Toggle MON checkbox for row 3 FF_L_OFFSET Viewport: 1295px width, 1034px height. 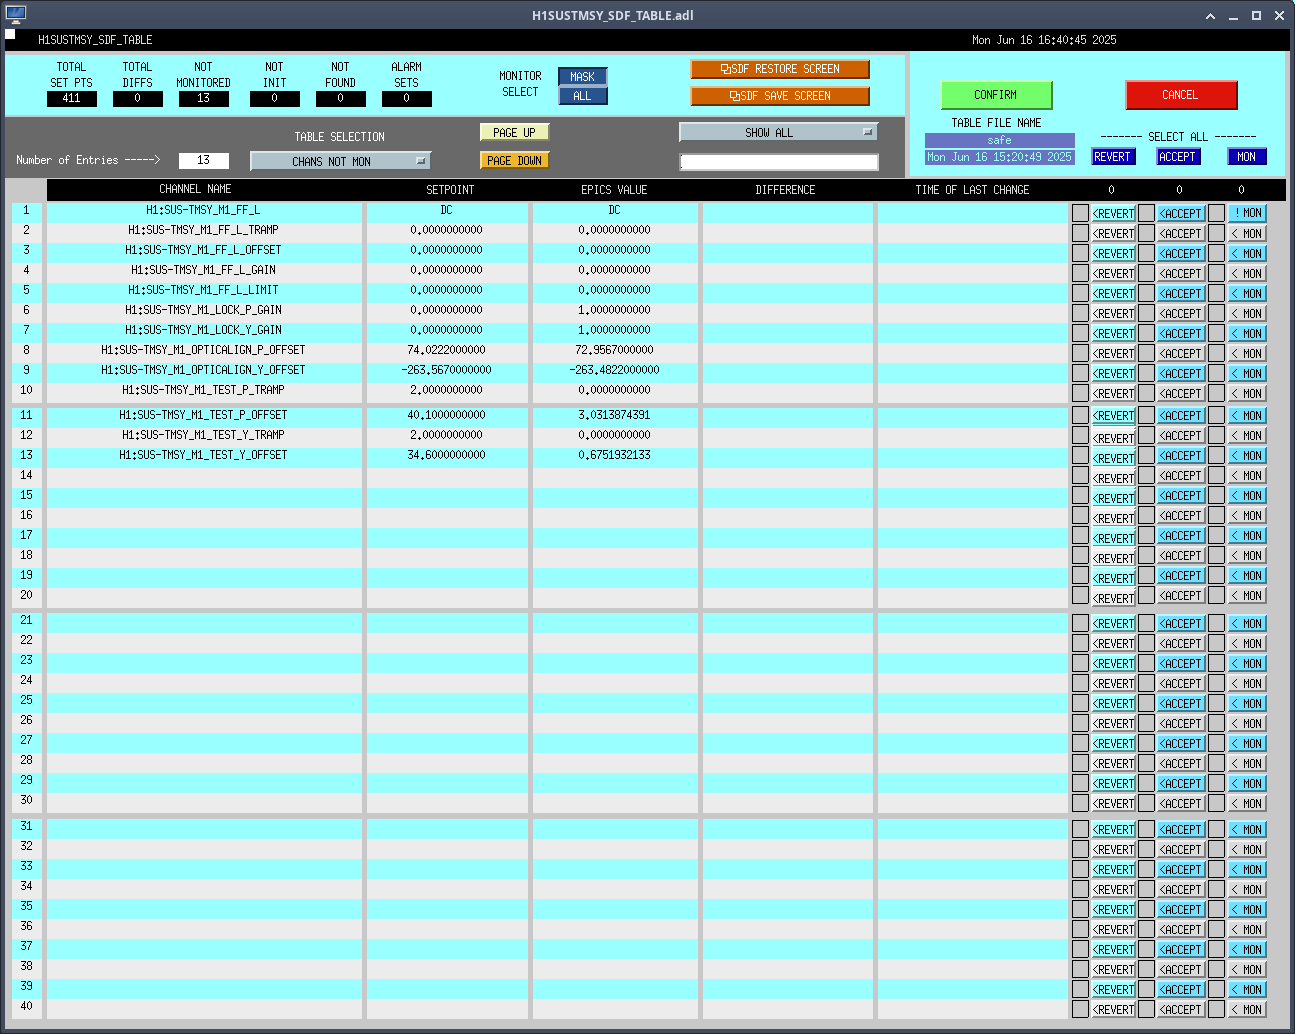[x=1216, y=253]
